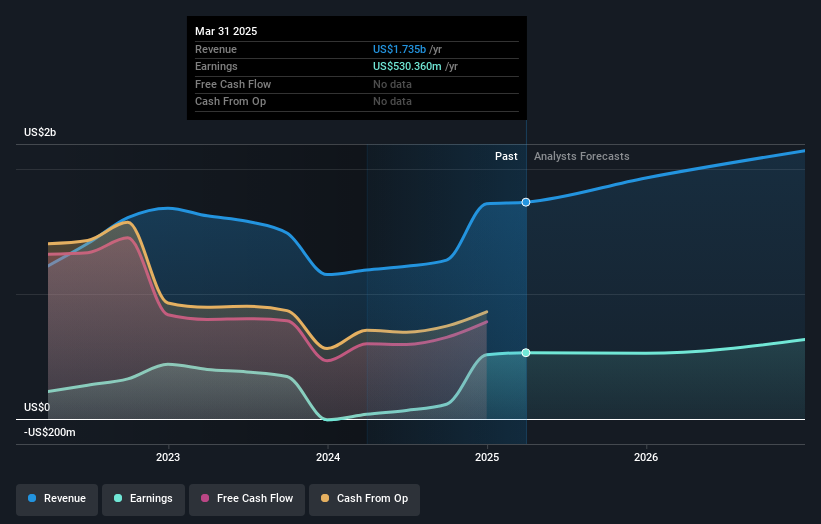Toggle the Cash From Op legend button
This screenshot has width=821, height=524.
point(364,499)
